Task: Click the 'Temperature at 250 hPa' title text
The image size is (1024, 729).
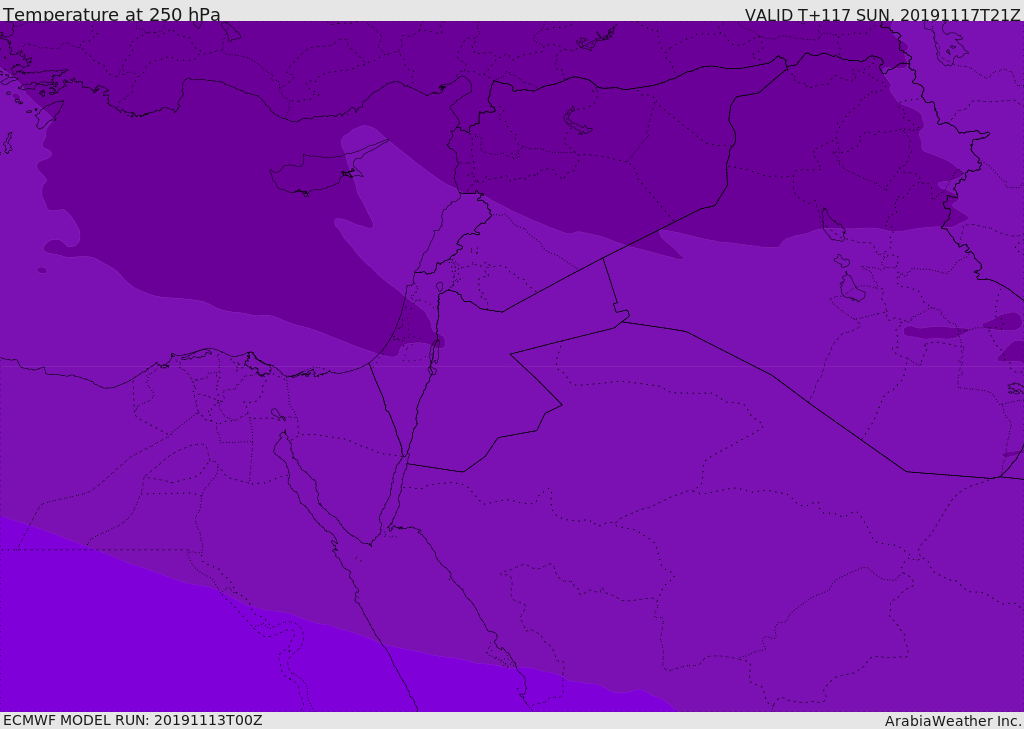Action: pos(112,14)
